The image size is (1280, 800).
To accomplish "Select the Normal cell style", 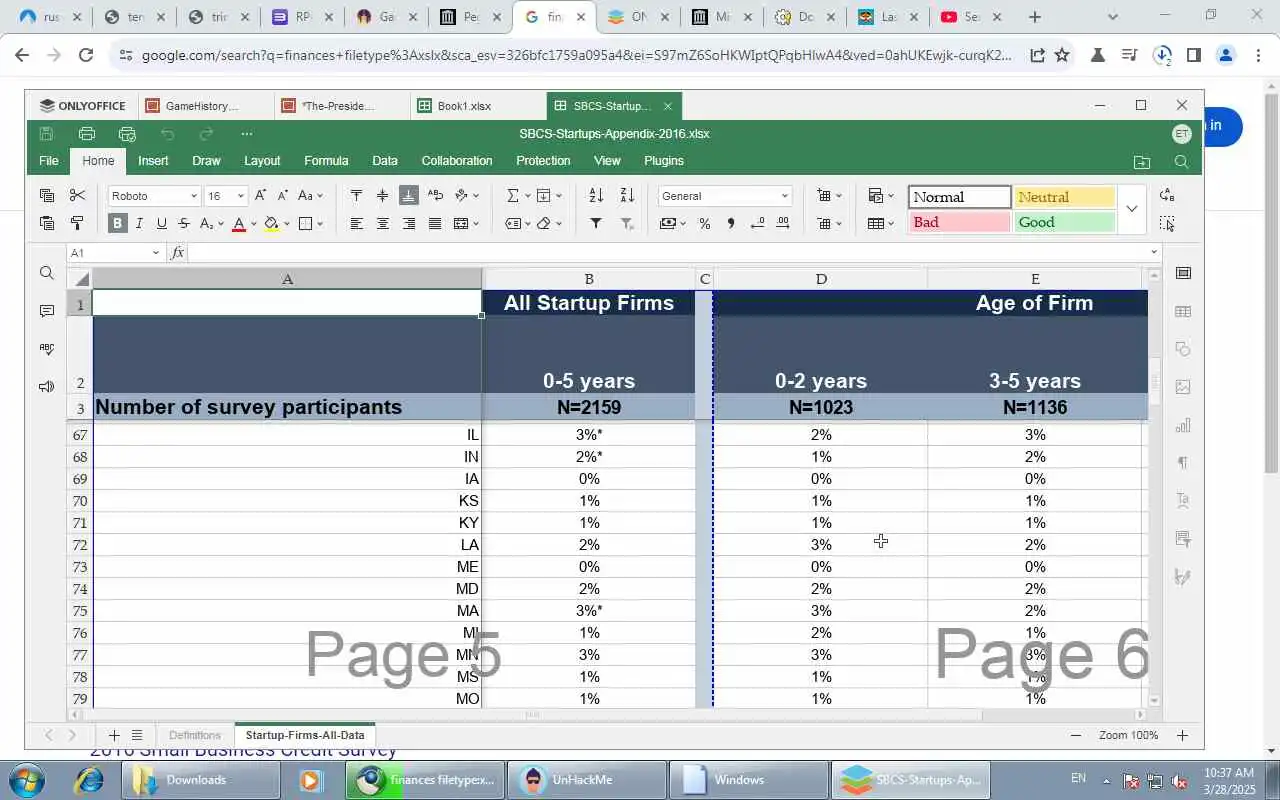I will (959, 197).
